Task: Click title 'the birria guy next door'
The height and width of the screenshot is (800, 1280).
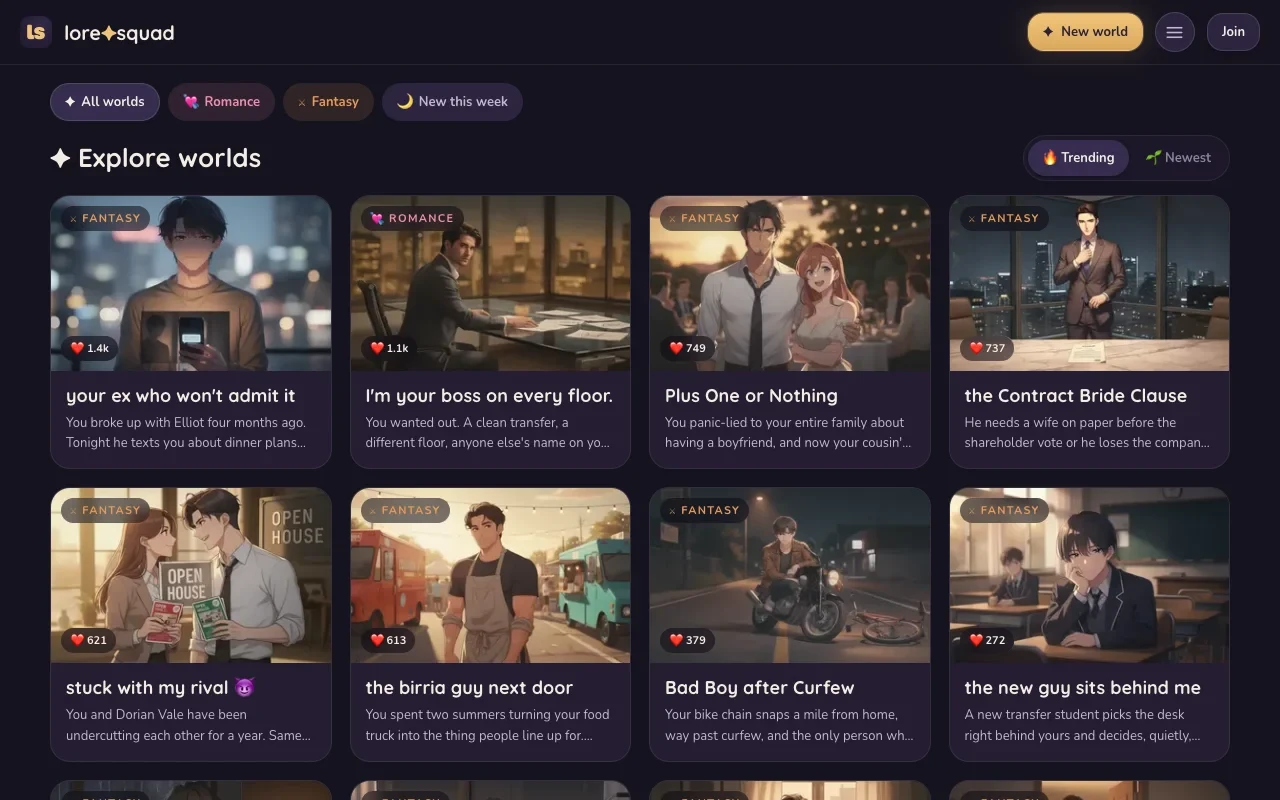Action: (469, 688)
